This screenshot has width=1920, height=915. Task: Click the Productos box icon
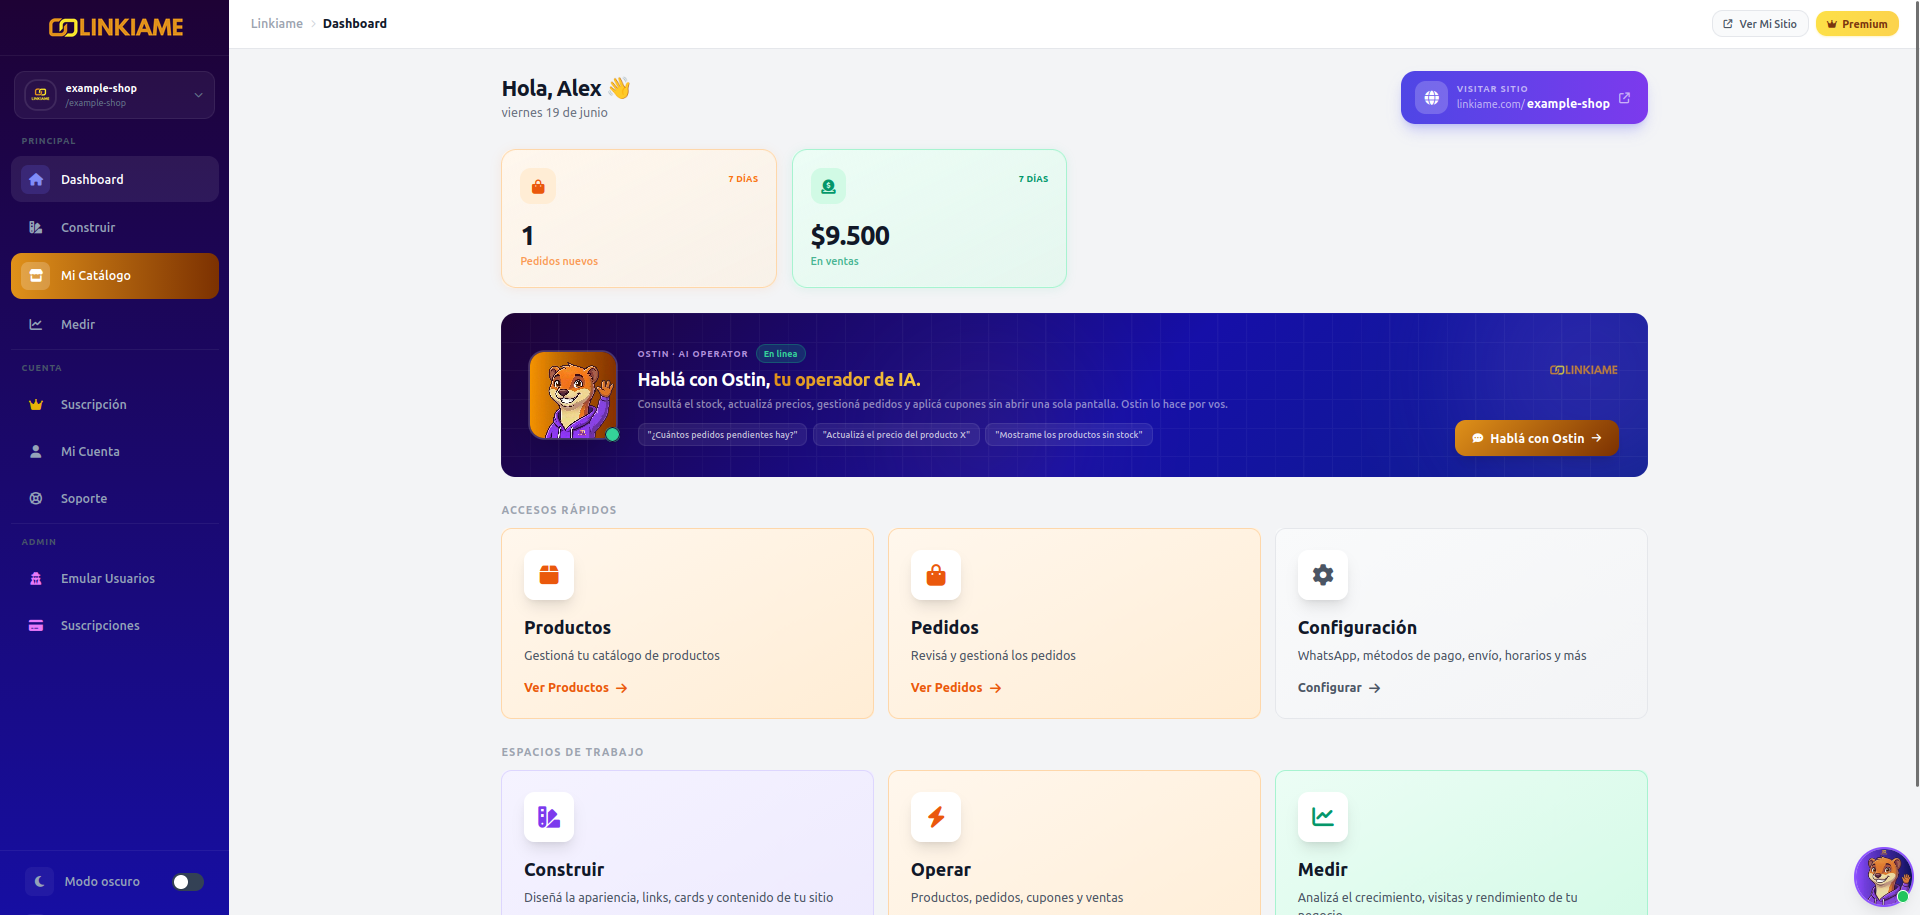549,575
